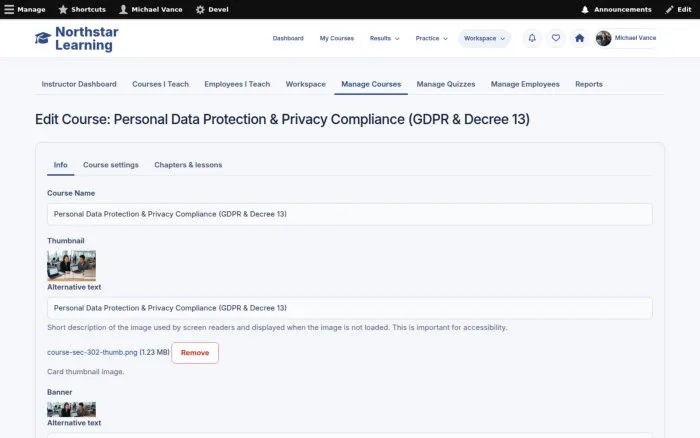Image resolution: width=700 pixels, height=438 pixels.
Task: Click the Edit Course page heading
Action: [x=282, y=119]
